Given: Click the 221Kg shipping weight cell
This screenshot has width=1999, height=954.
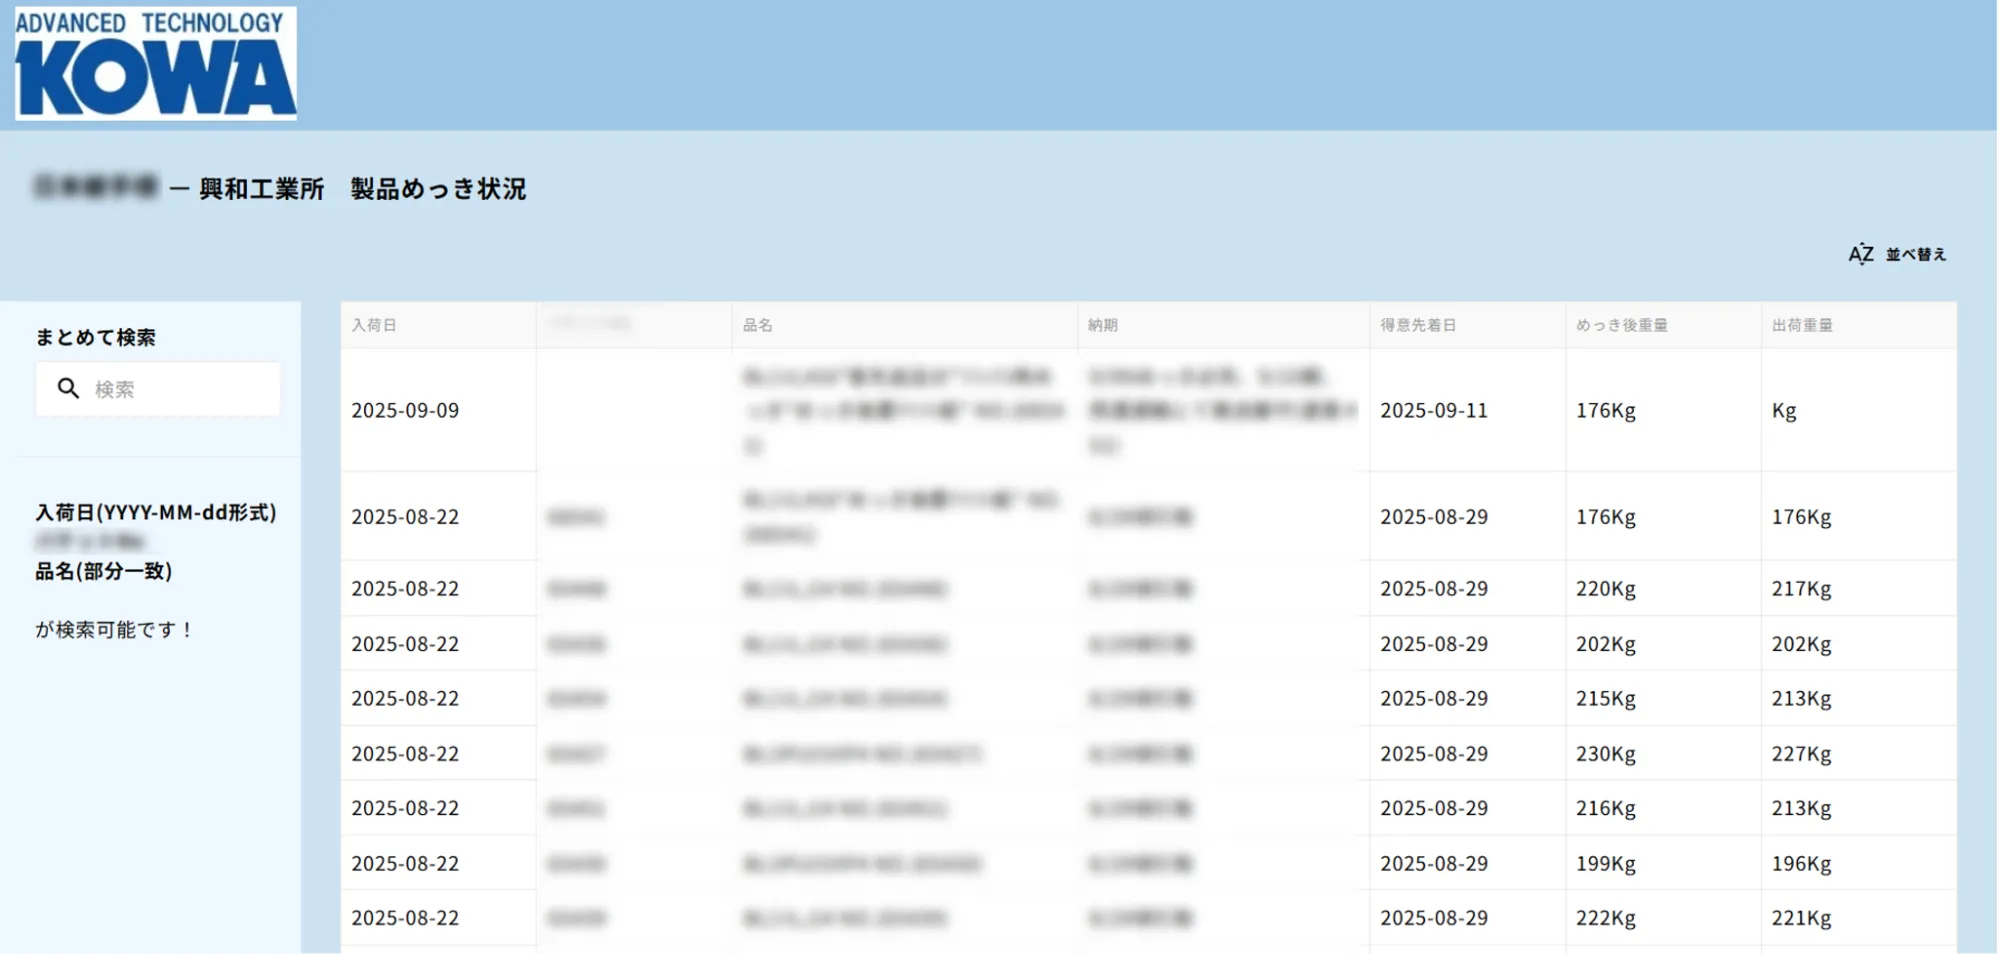Looking at the screenshot, I should pyautogui.click(x=1801, y=918).
